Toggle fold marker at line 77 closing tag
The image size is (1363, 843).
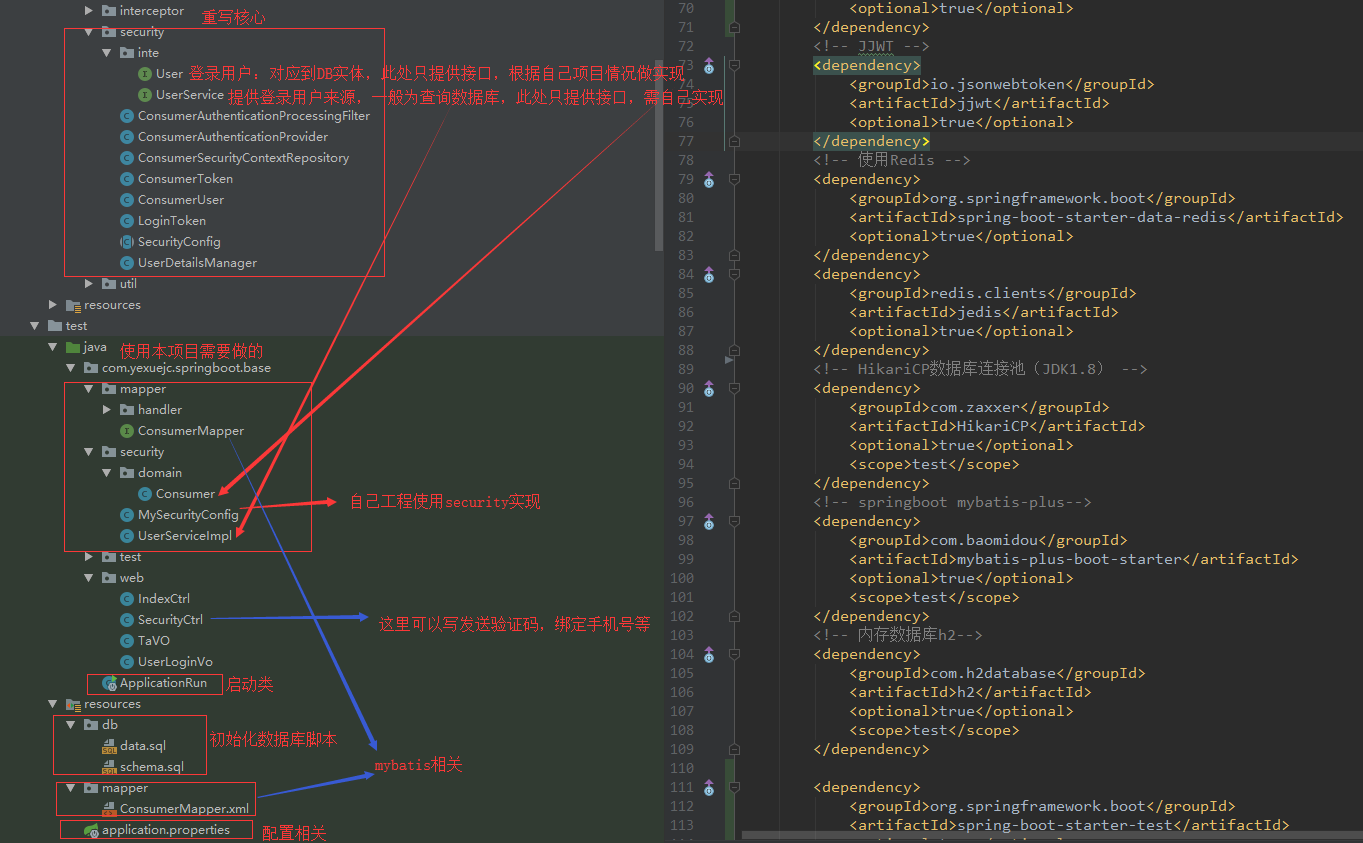[733, 142]
